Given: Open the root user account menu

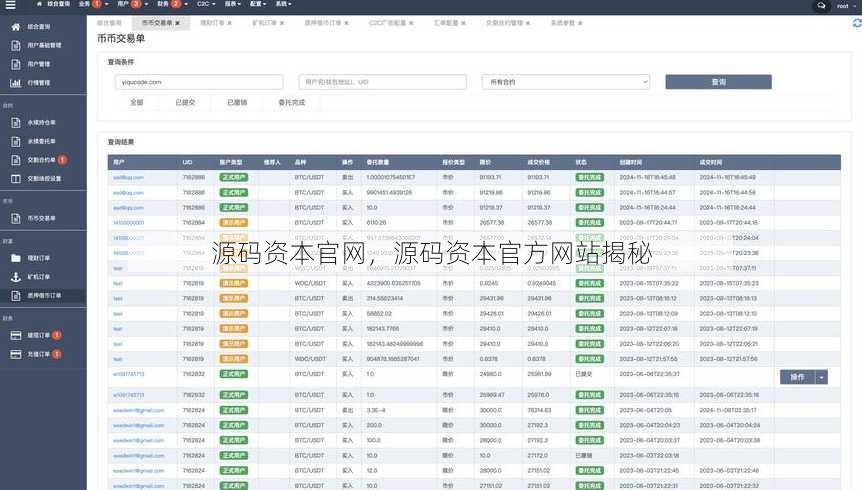Looking at the screenshot, I should (846, 5).
